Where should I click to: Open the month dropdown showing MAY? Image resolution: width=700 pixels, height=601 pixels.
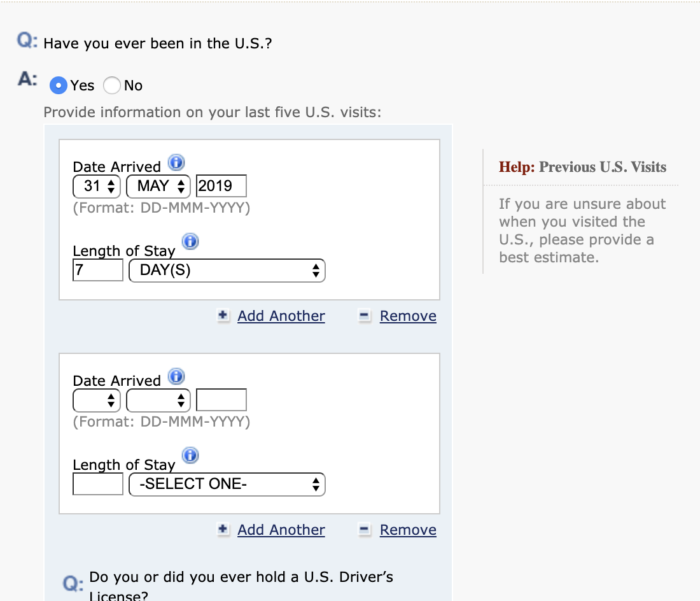(158, 186)
